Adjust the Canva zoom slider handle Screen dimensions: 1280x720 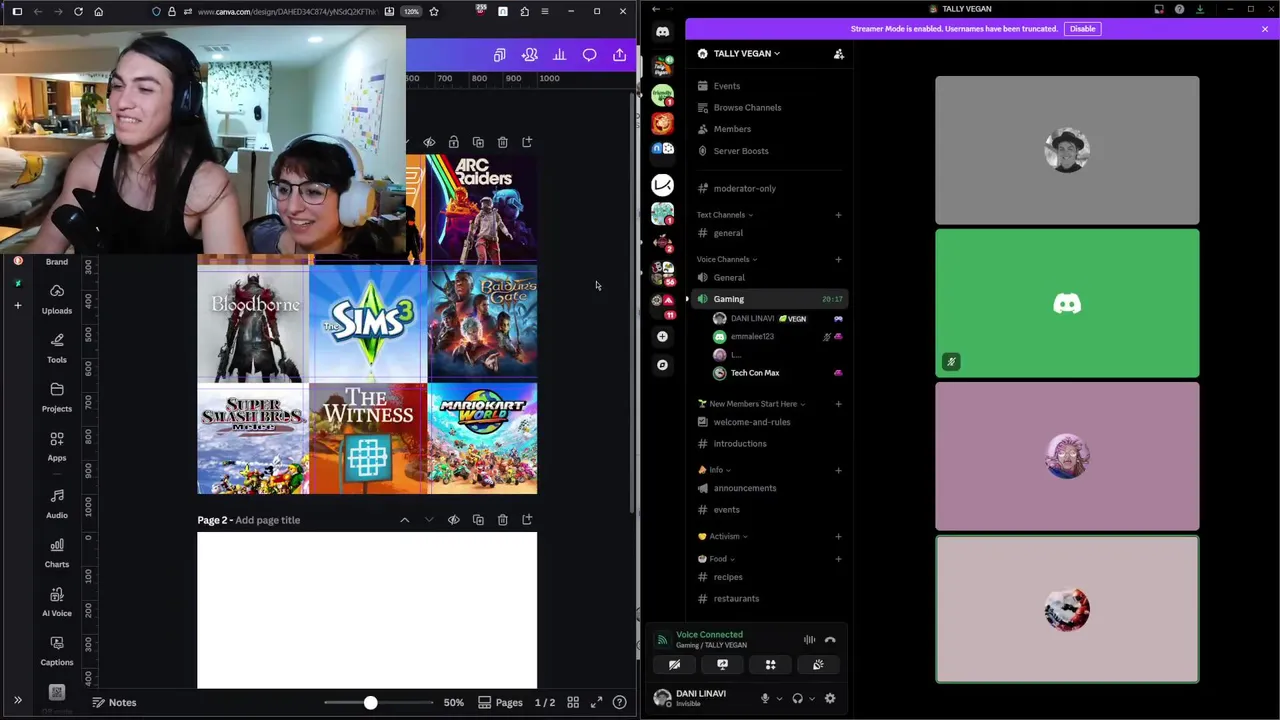coord(370,702)
